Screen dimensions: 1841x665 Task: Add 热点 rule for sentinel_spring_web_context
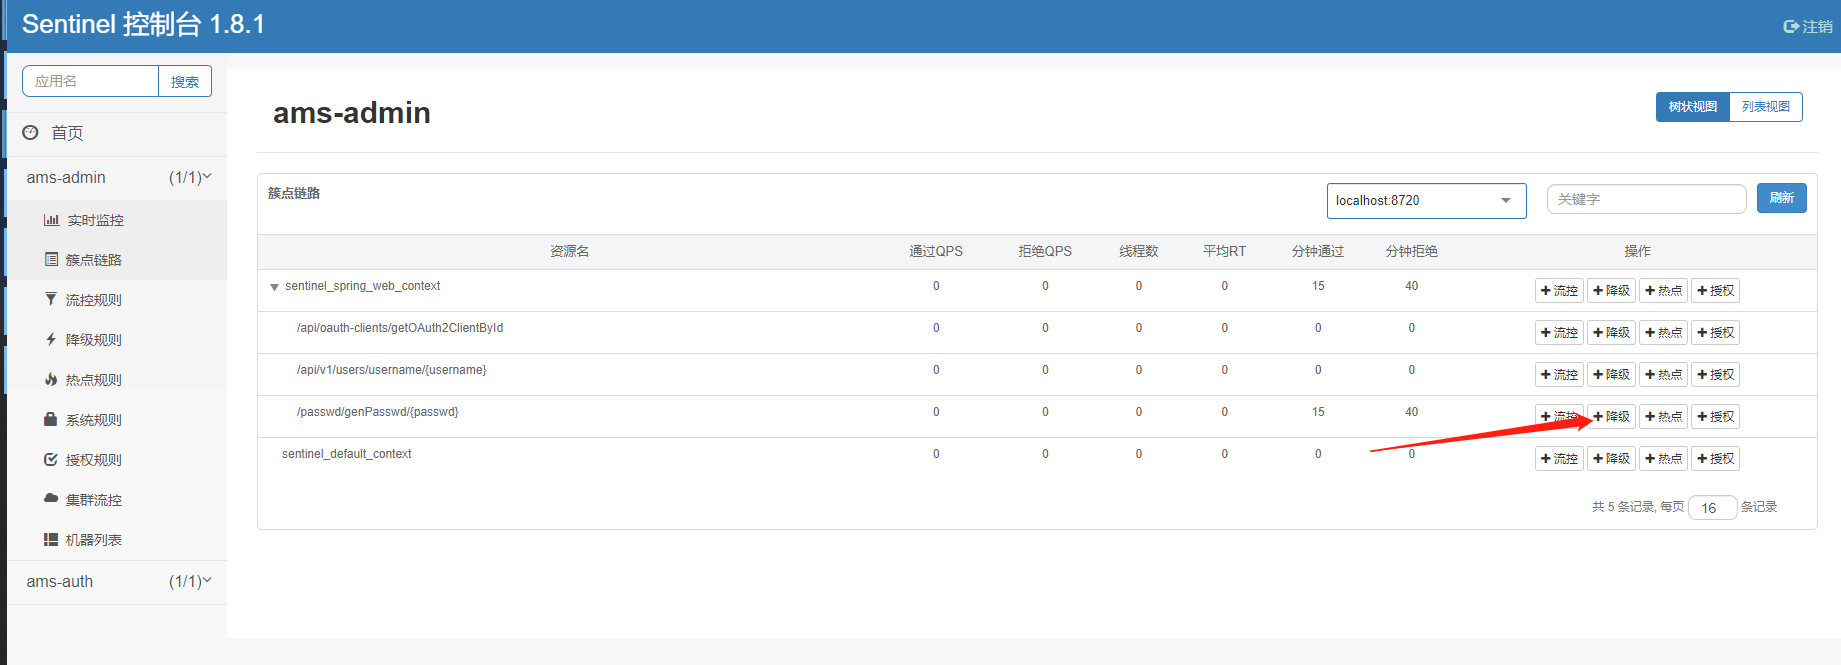click(x=1664, y=291)
